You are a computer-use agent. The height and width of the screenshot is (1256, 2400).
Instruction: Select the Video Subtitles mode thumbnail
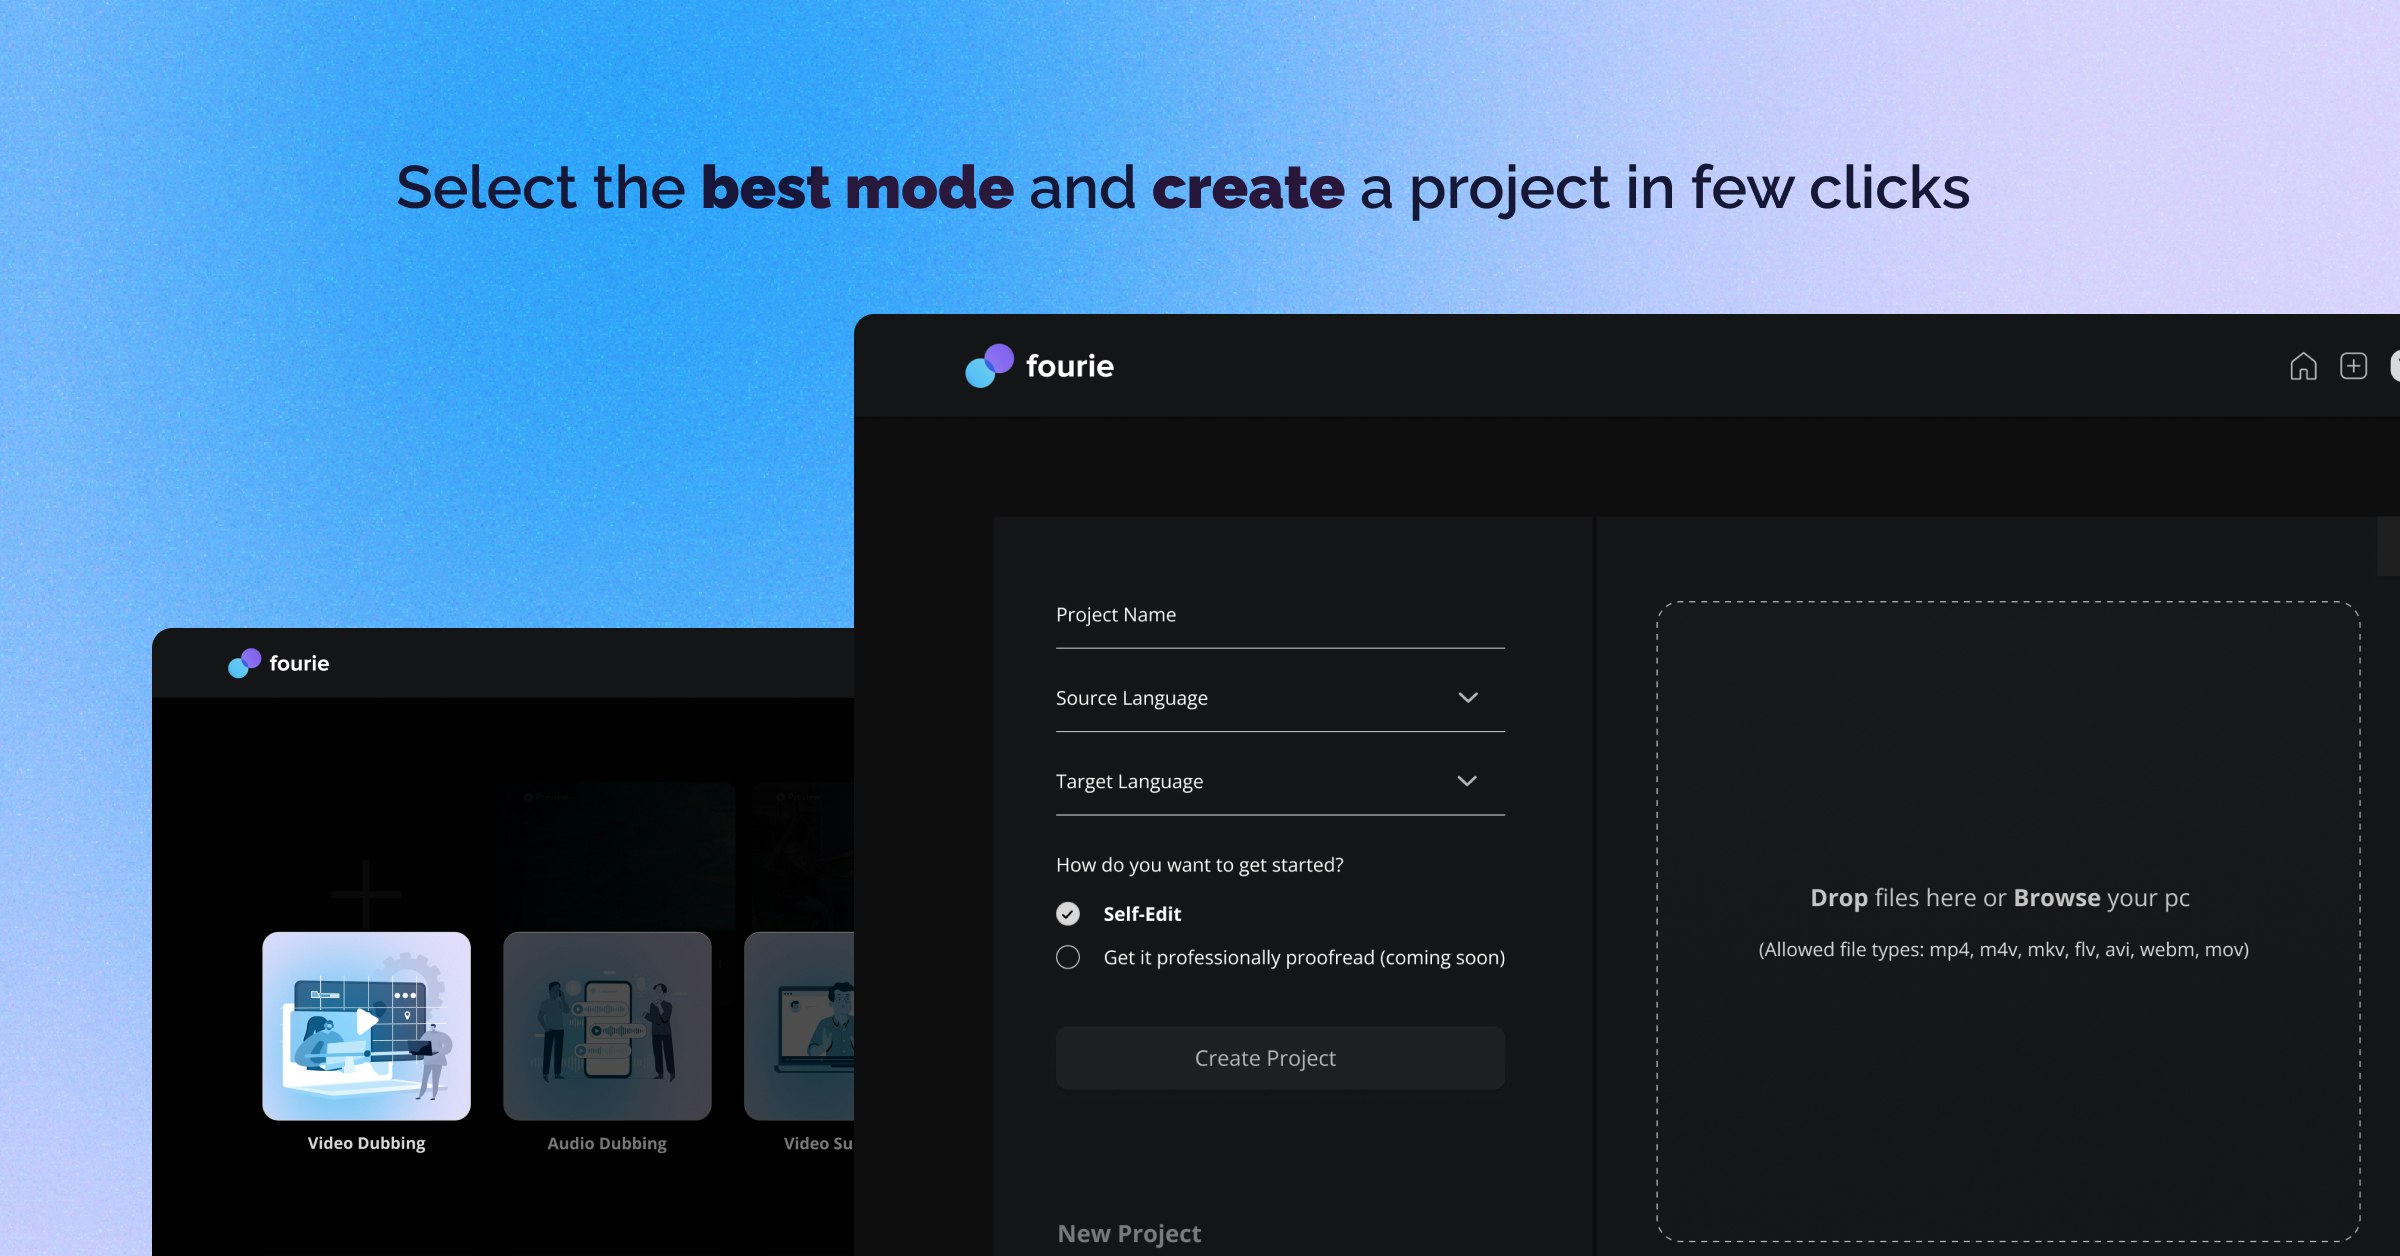coord(800,1025)
